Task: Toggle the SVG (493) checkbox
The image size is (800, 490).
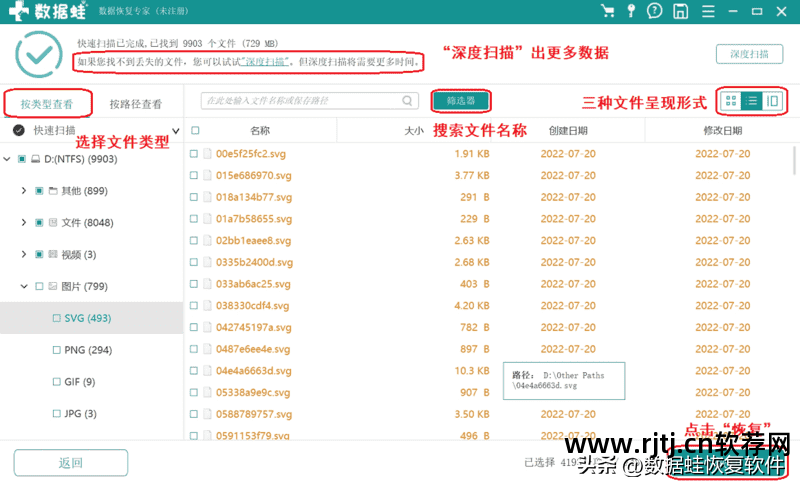Action: click(57, 318)
